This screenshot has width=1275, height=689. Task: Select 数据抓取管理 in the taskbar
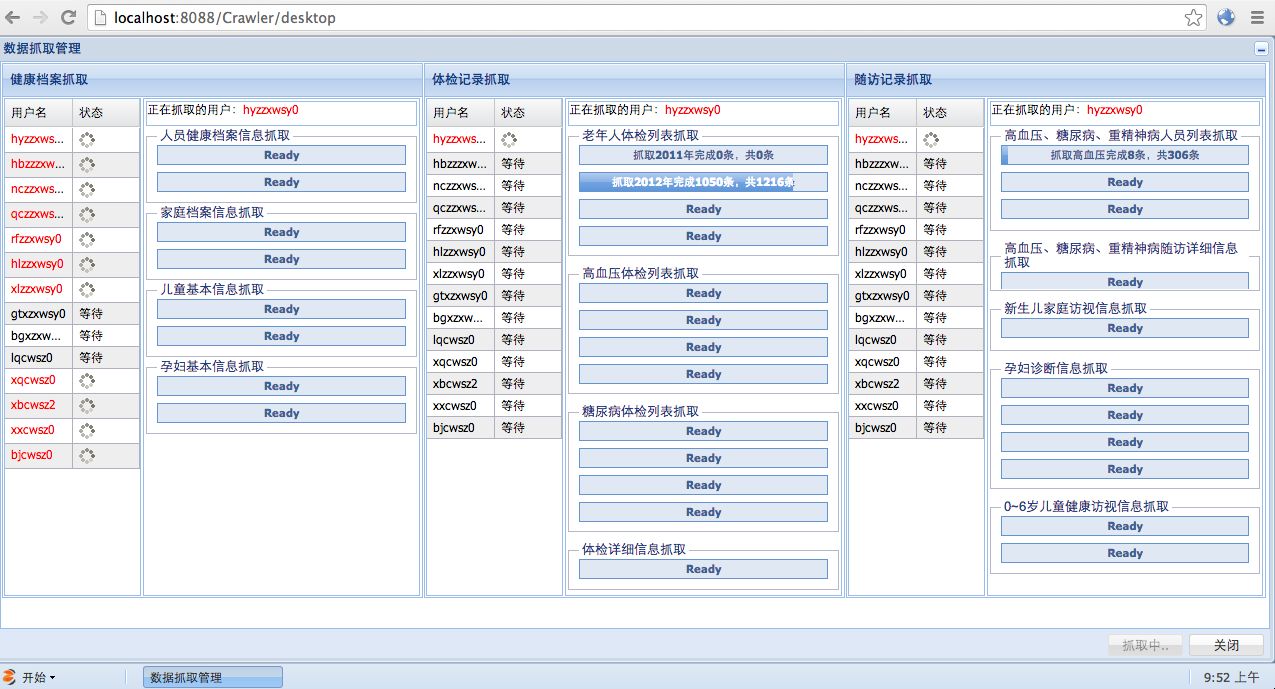coord(212,677)
